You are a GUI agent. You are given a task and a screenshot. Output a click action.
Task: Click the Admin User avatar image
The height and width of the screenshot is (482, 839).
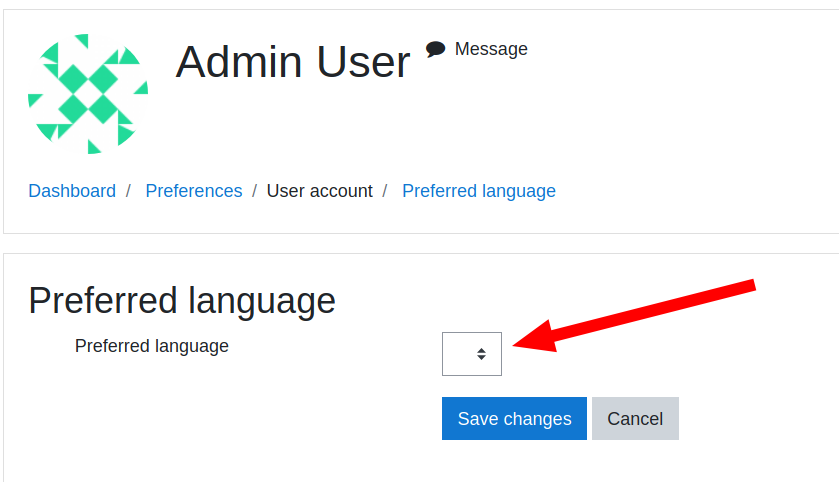click(88, 94)
